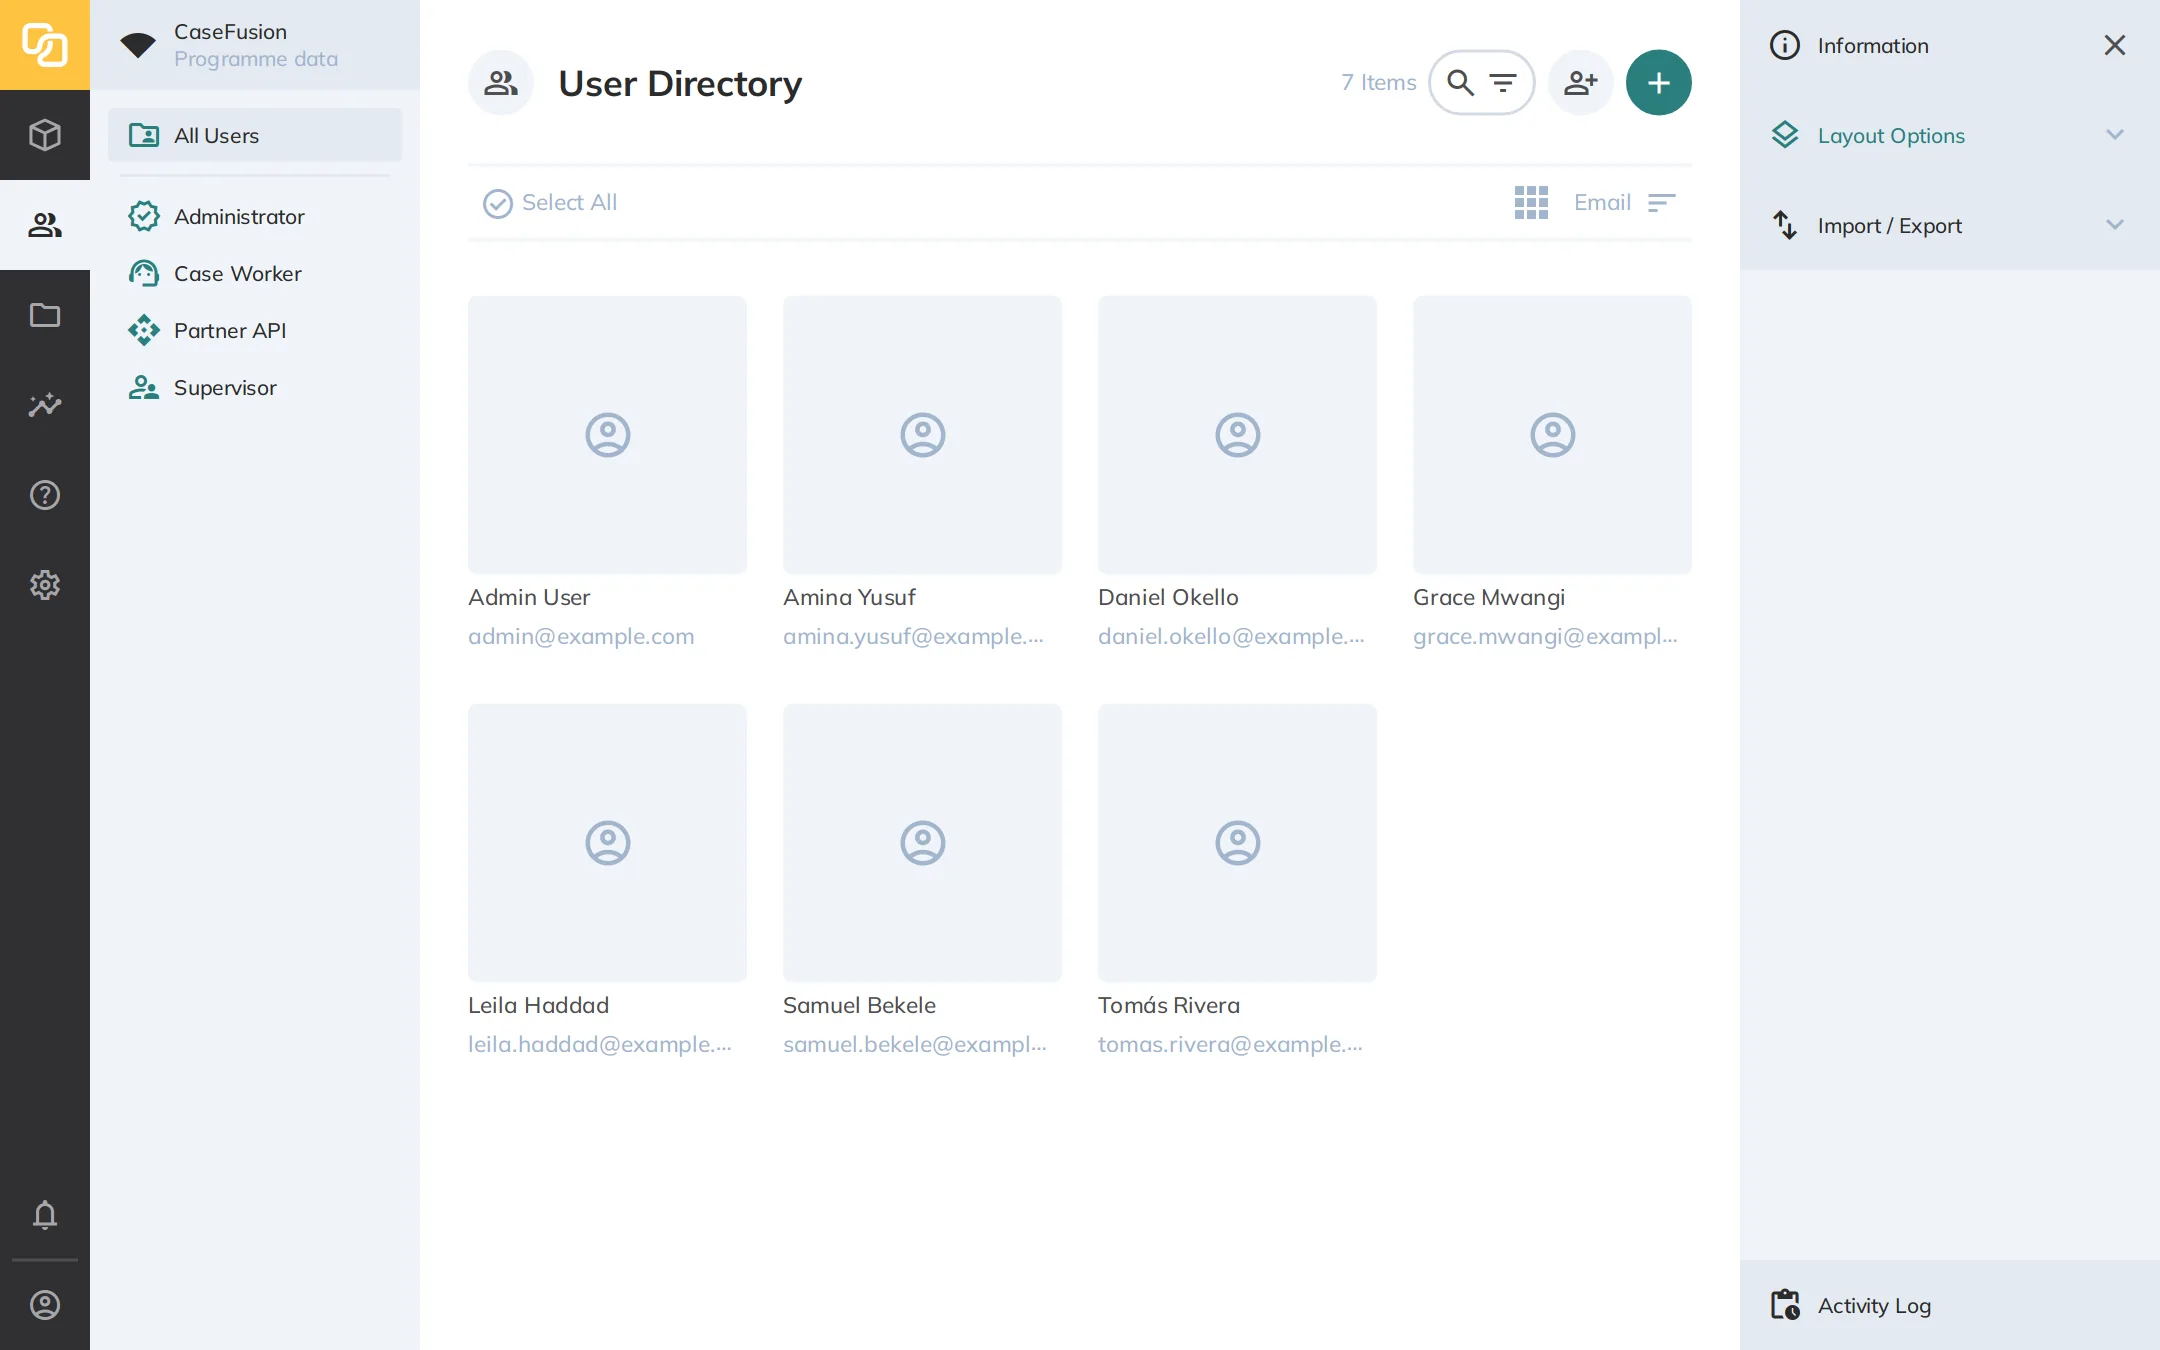
Task: Open Tomás Rivera avatar thumbnail
Action: (x=1237, y=843)
